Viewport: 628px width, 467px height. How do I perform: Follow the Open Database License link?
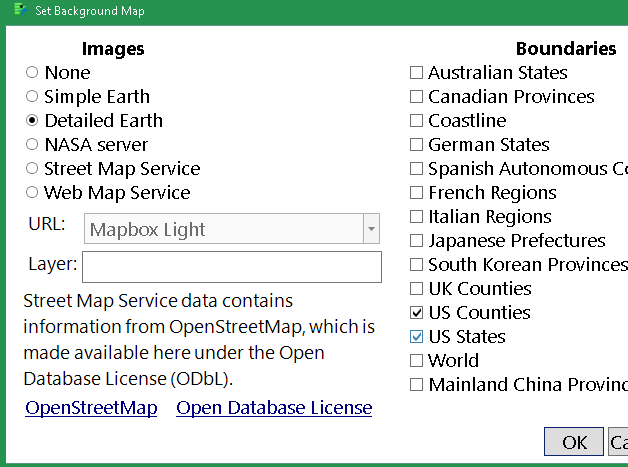pyautogui.click(x=274, y=408)
